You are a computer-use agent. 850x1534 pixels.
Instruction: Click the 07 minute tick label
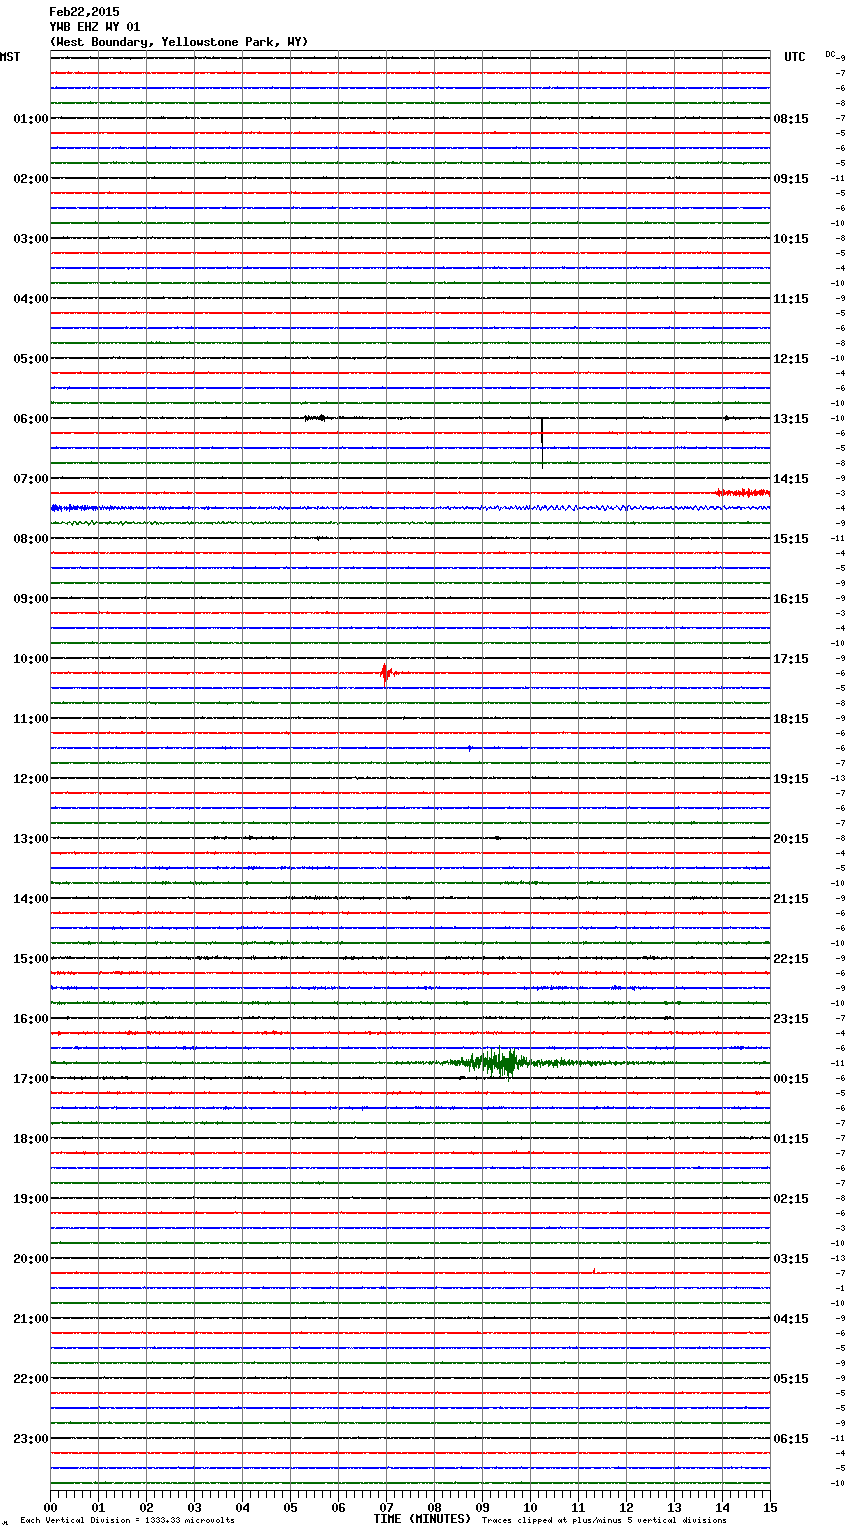387,1507
